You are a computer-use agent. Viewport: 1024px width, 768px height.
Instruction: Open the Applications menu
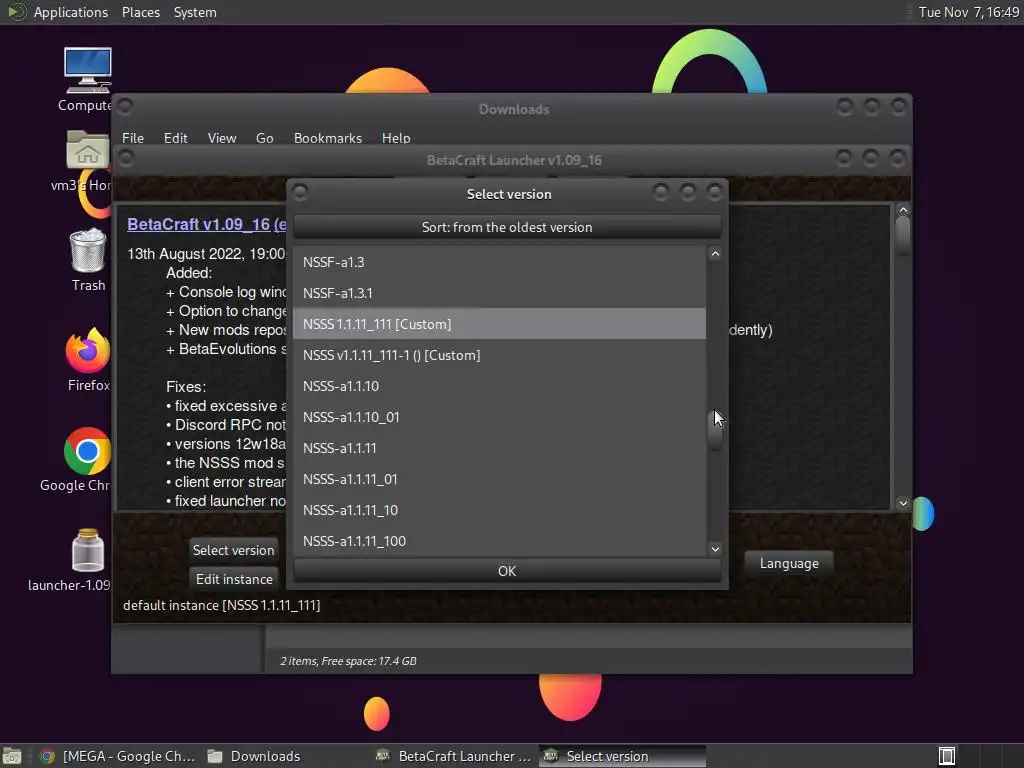point(71,12)
